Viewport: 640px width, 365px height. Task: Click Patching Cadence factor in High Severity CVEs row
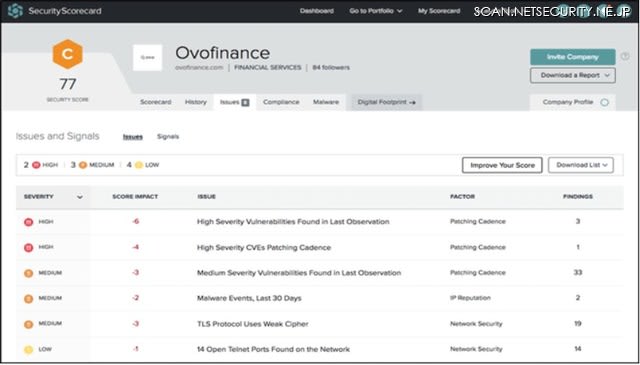click(478, 247)
